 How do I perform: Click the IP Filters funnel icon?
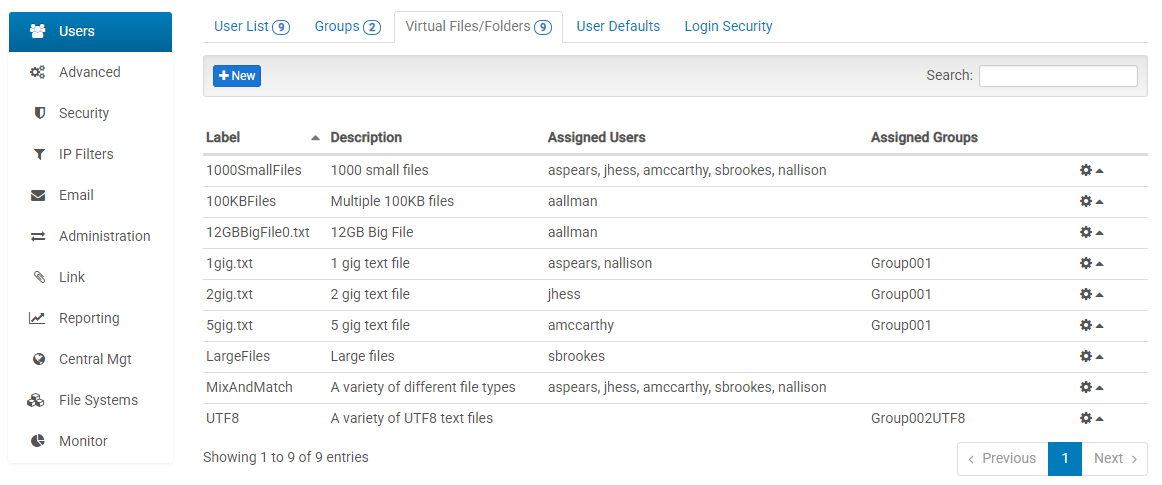tap(39, 154)
